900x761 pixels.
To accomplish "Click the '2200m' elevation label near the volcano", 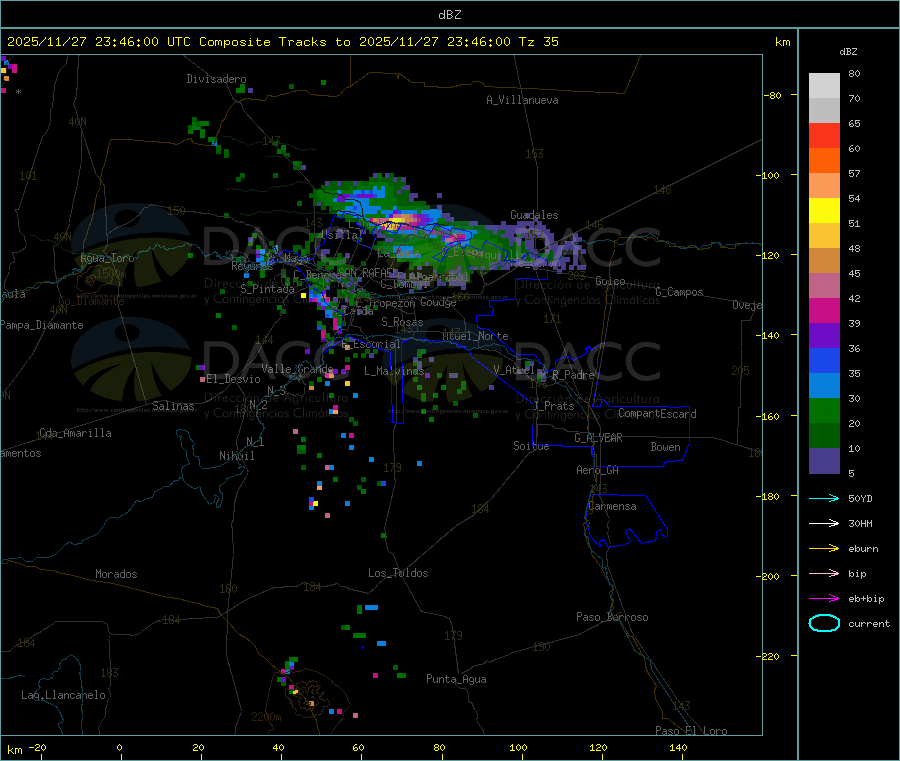I will point(266,717).
